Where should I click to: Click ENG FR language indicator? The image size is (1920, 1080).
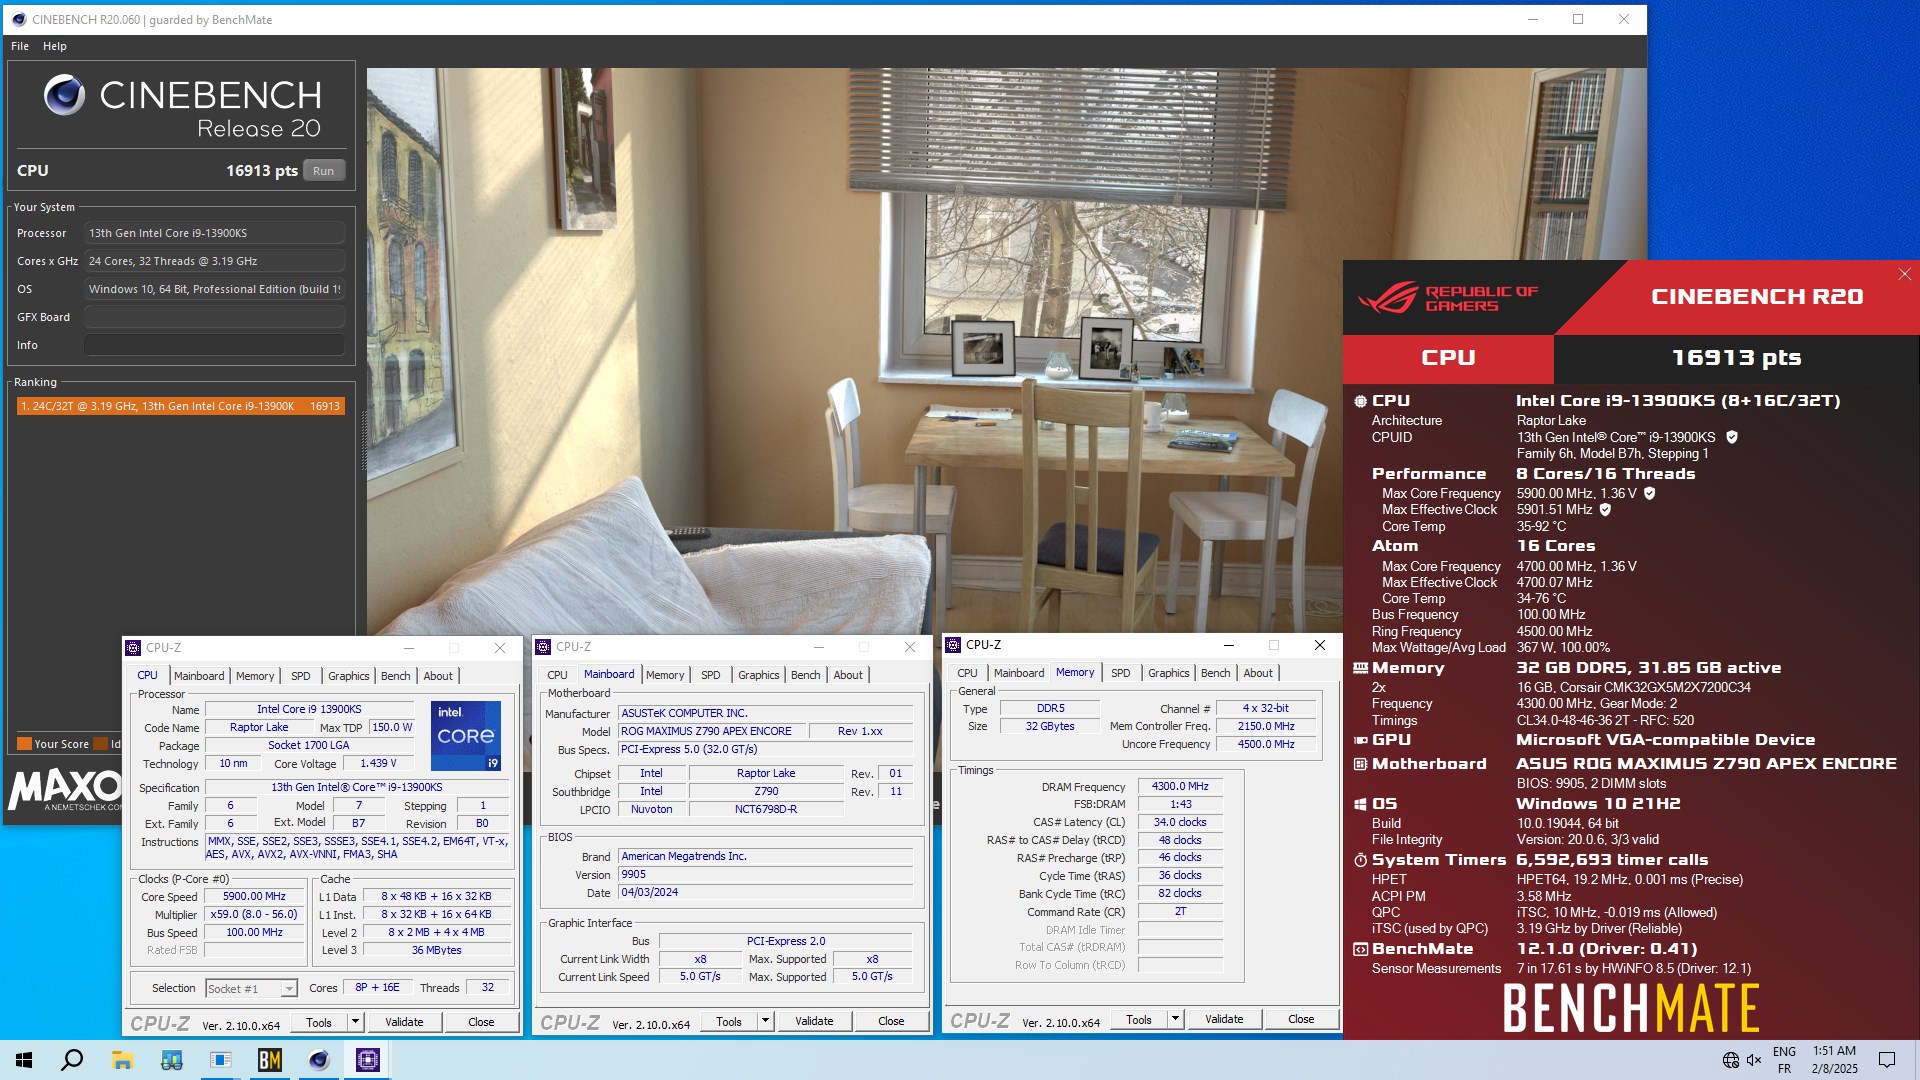(x=1784, y=1060)
